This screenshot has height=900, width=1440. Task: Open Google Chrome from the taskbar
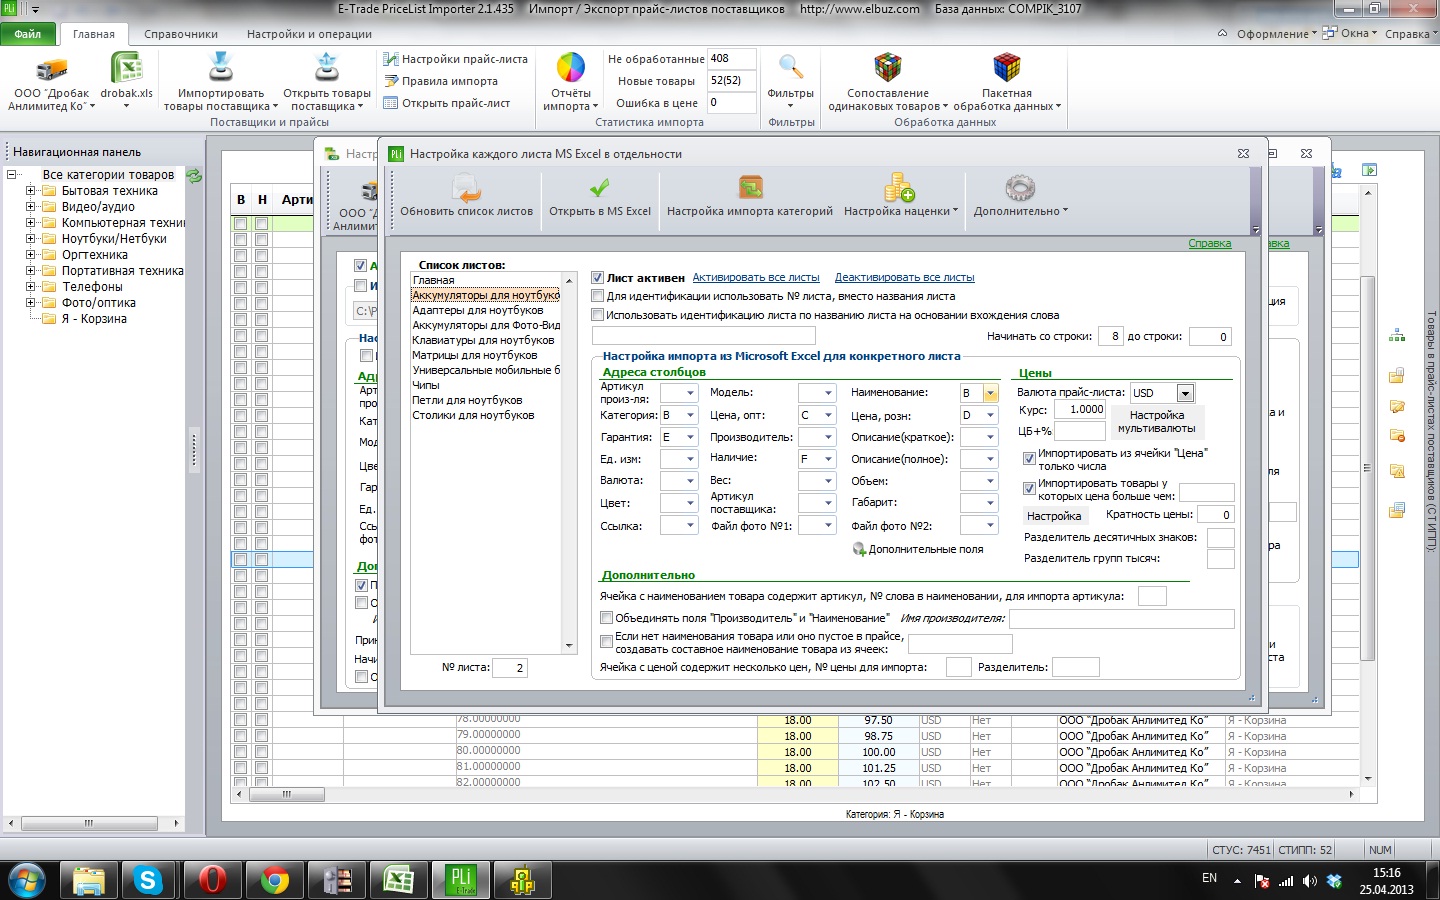pos(274,880)
